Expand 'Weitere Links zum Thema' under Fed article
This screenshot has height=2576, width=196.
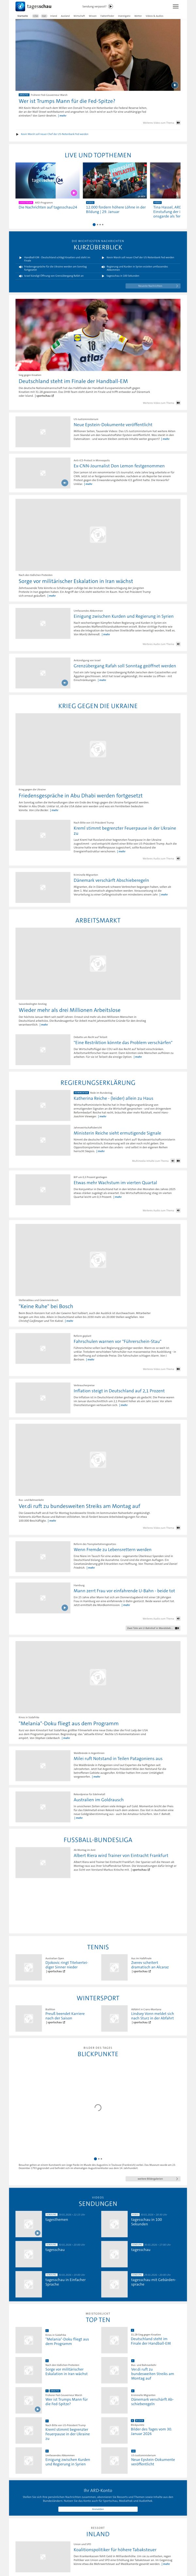click(x=160, y=122)
